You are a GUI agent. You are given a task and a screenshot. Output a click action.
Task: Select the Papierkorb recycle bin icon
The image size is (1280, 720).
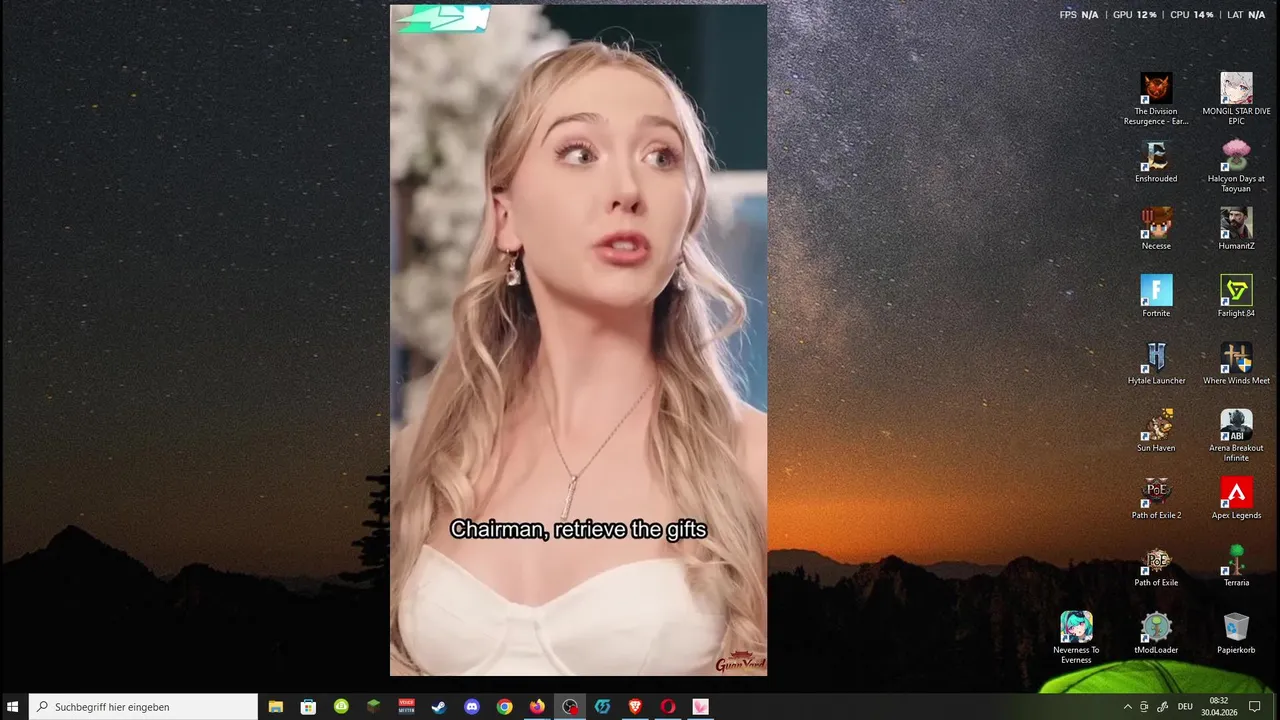[x=1236, y=633]
